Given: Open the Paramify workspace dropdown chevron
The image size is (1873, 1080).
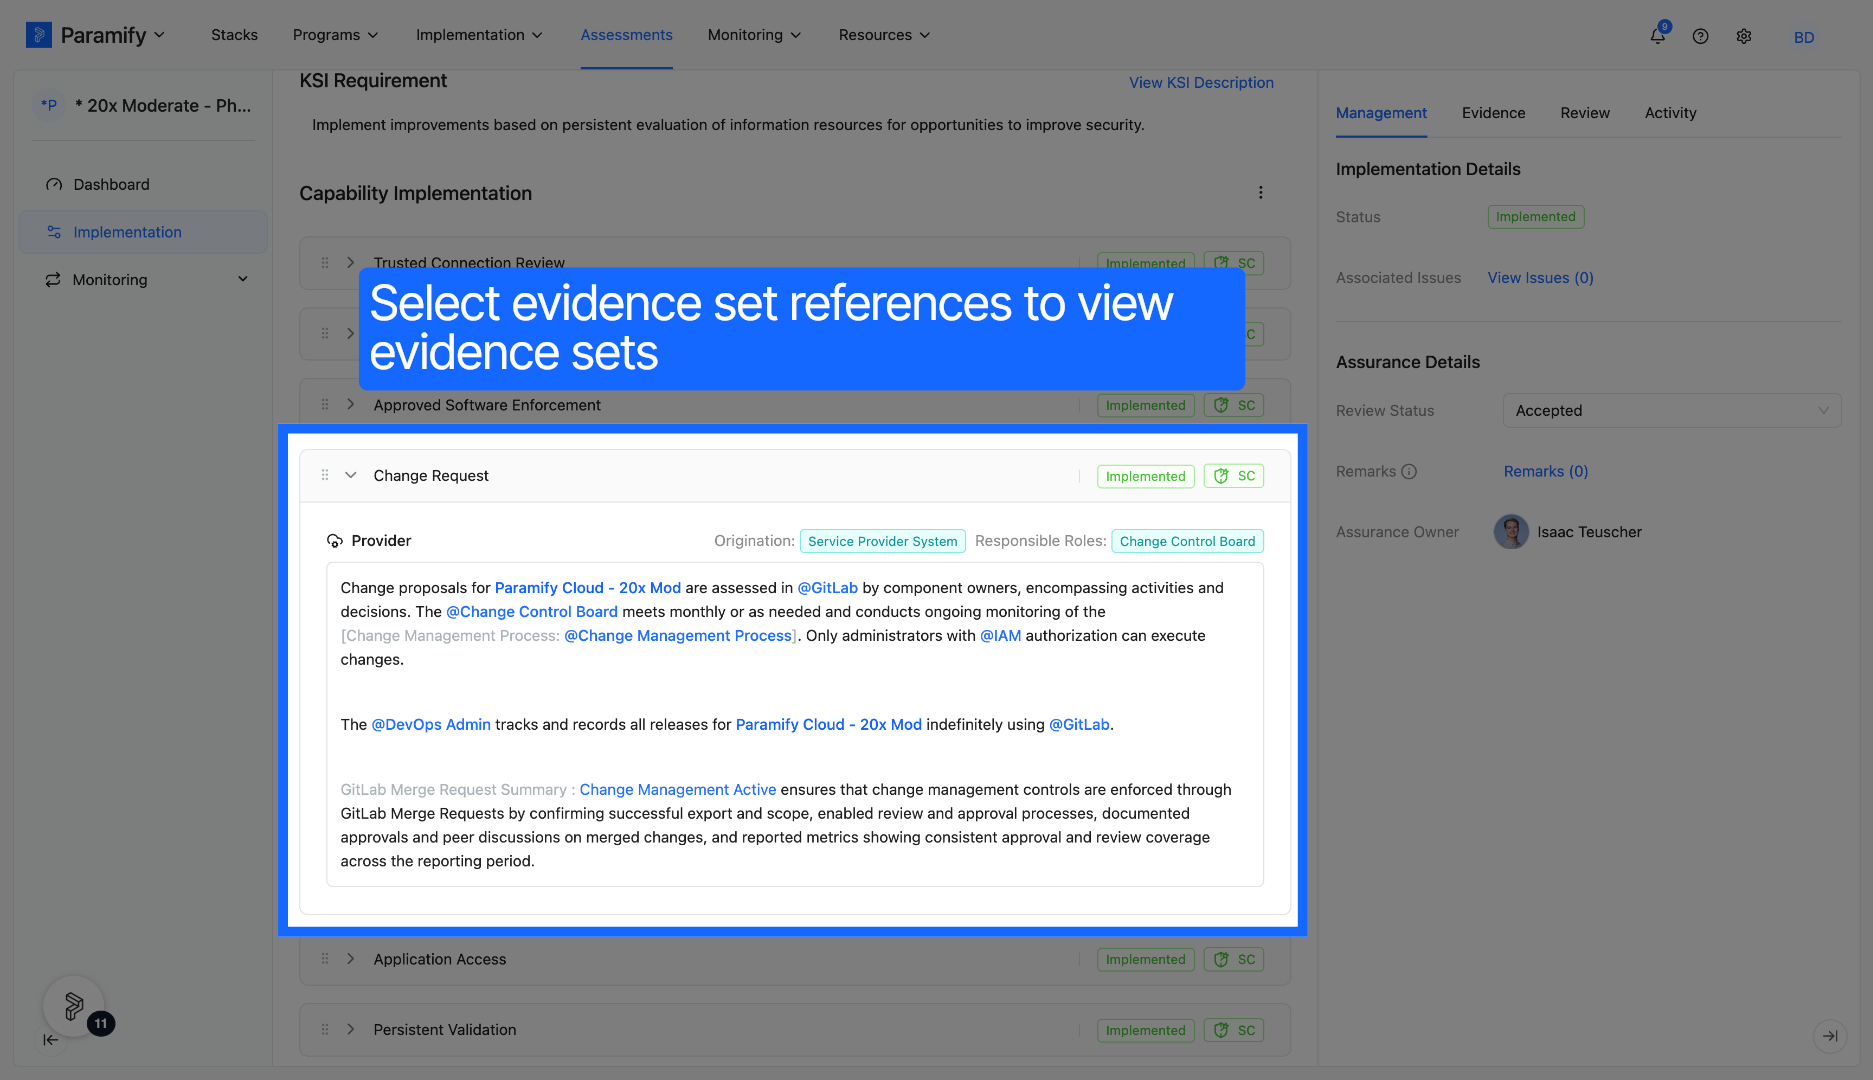Looking at the screenshot, I should tap(159, 35).
